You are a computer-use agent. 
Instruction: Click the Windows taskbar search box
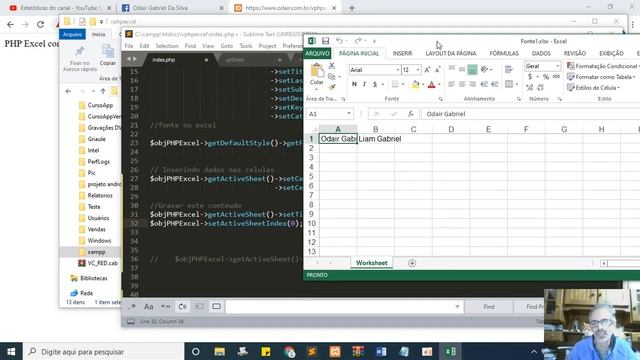[x=103, y=351]
